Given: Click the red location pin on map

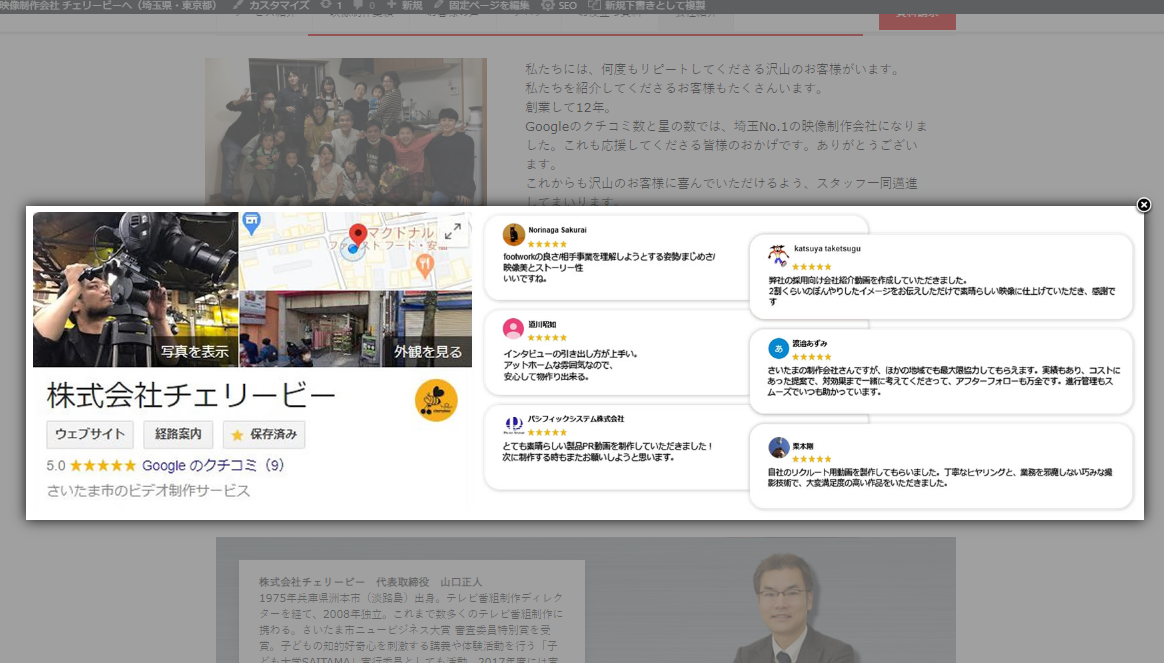Looking at the screenshot, I should point(357,236).
